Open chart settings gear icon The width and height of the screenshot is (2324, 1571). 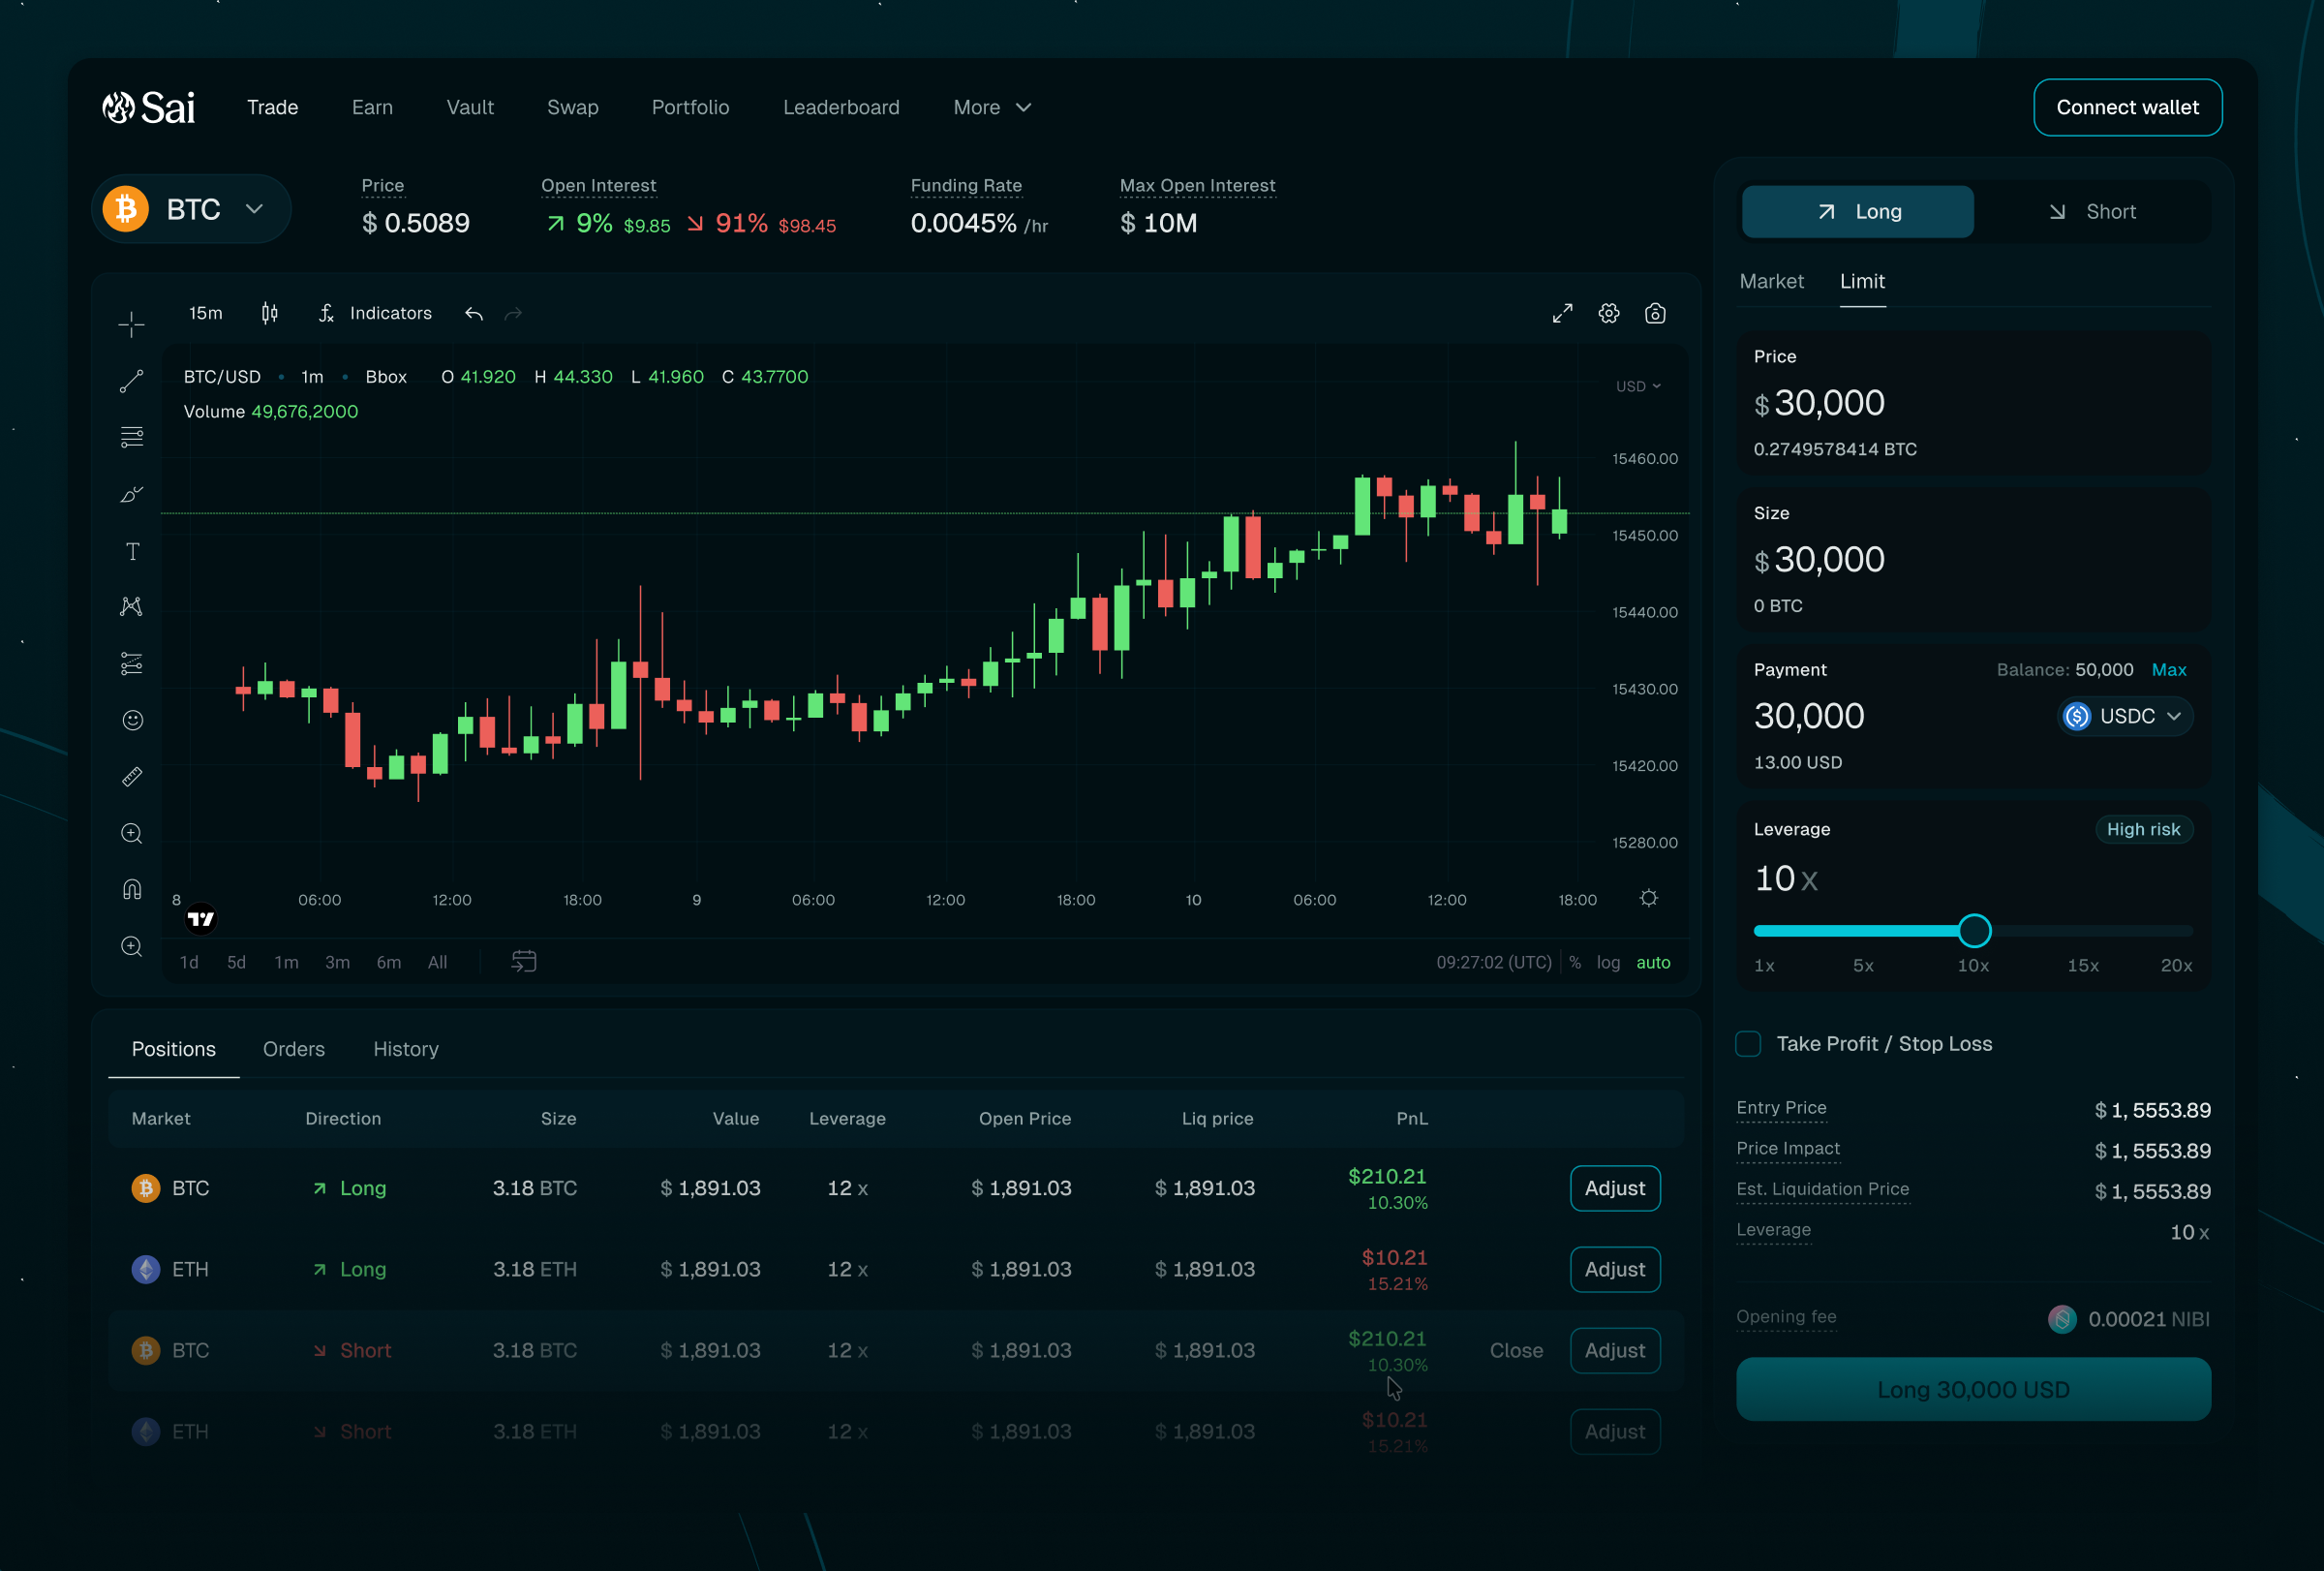(1608, 314)
